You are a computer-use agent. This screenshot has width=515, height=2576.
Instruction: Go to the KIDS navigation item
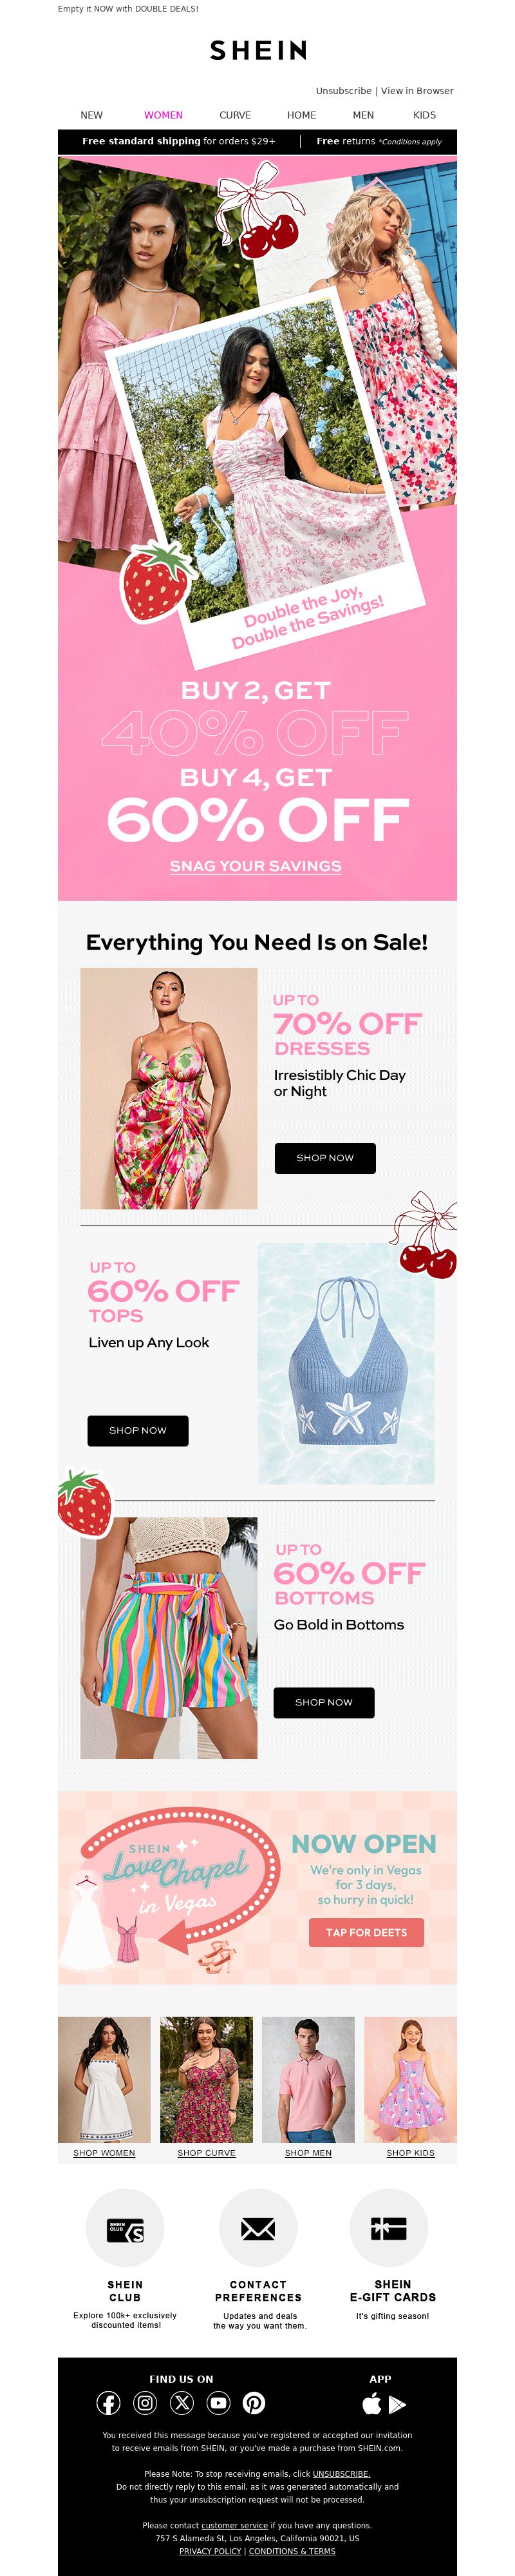point(425,115)
